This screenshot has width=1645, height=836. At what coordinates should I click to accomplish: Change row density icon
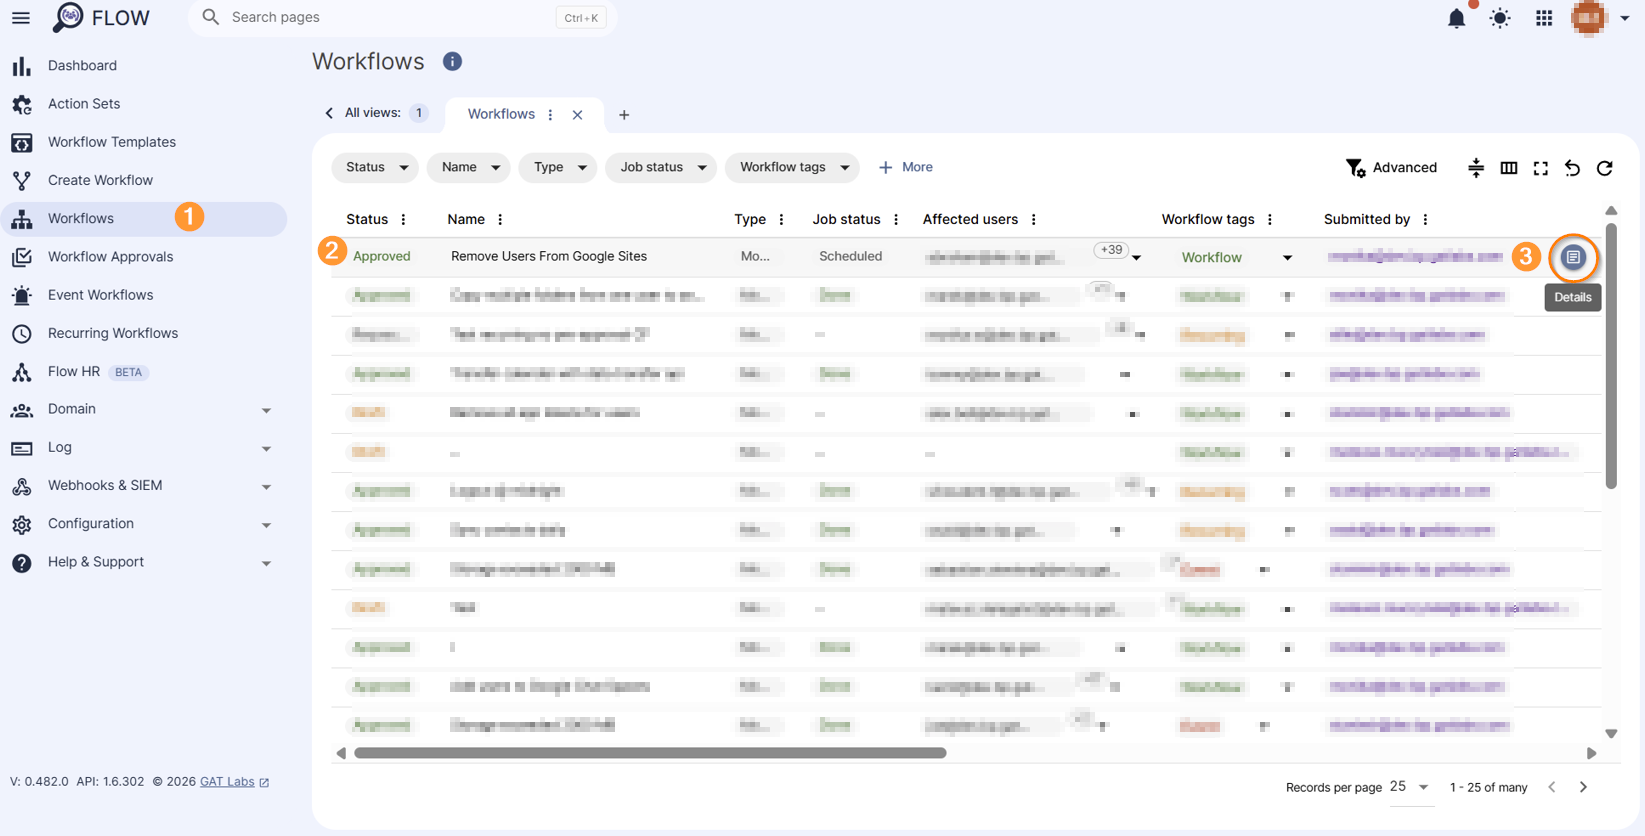click(1476, 168)
